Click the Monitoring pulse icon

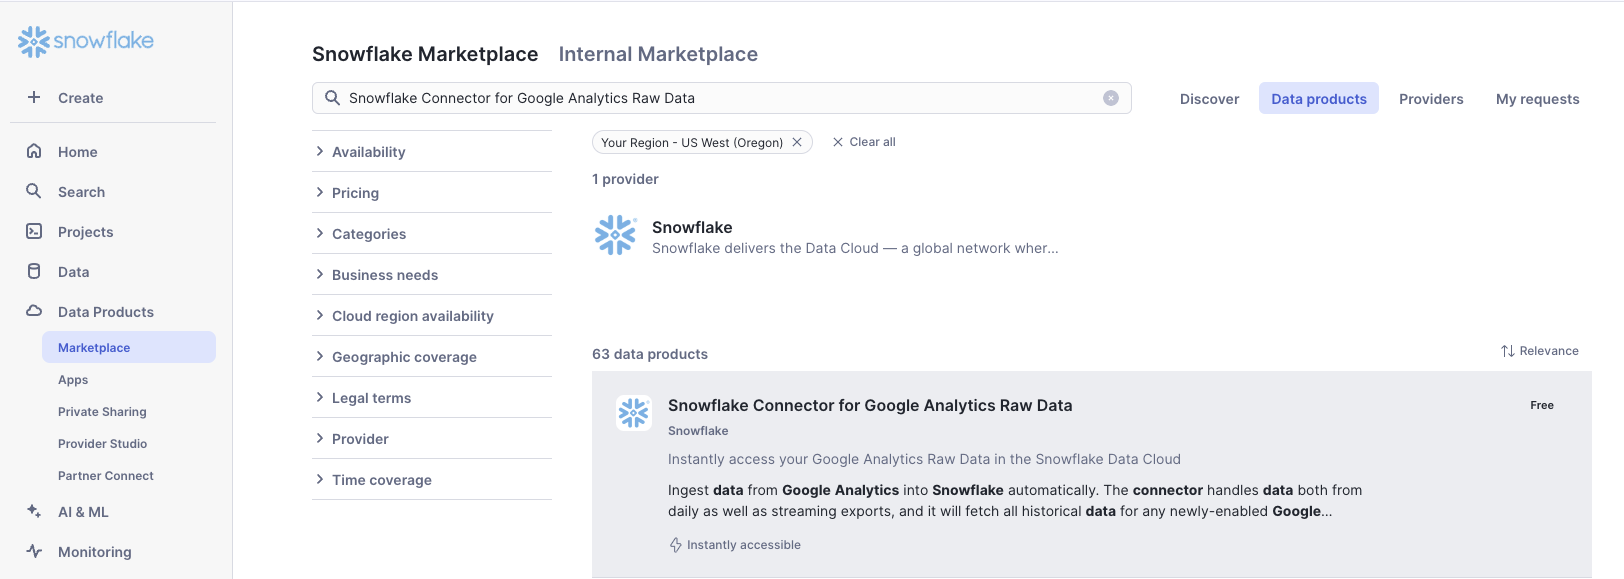coord(34,551)
